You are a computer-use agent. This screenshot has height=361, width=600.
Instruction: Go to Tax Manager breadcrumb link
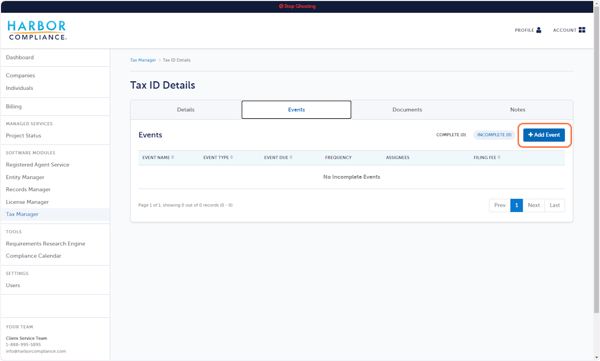[143, 60]
